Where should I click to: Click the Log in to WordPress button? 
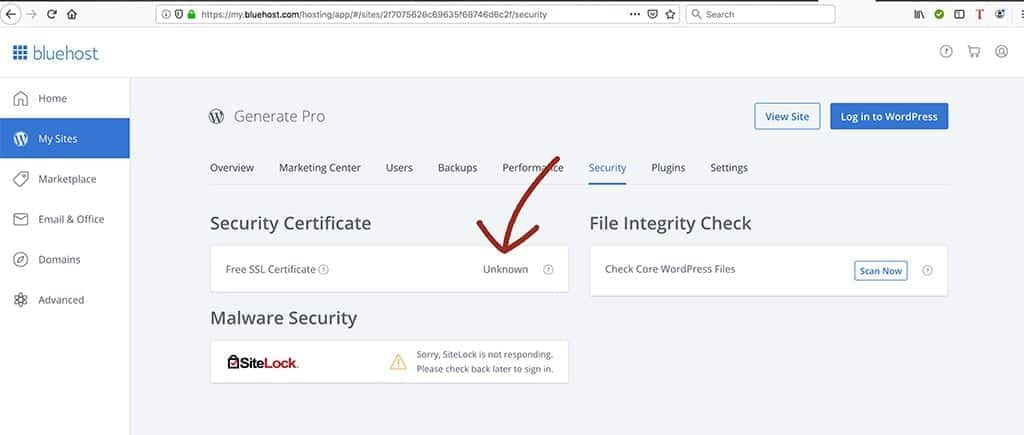pos(888,117)
